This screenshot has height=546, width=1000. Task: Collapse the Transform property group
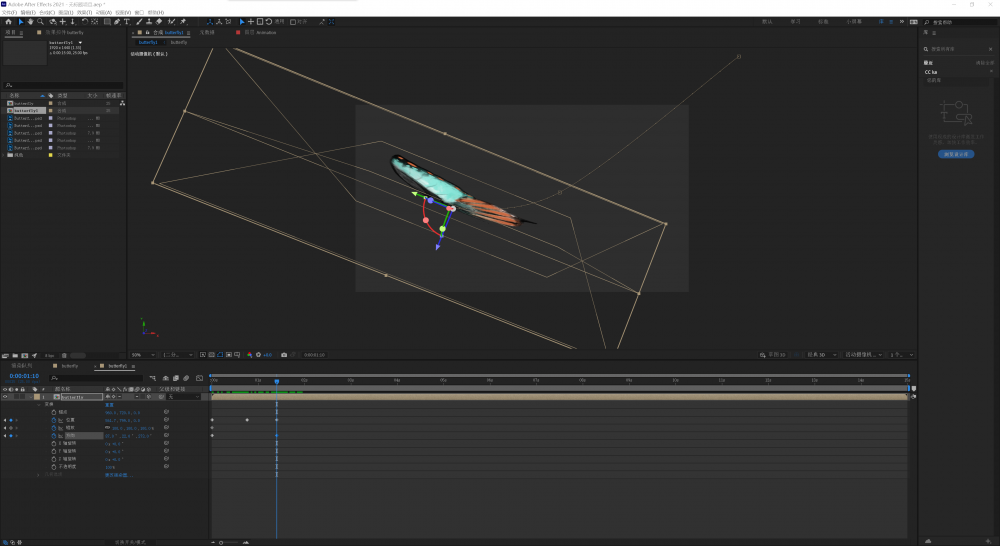point(38,404)
